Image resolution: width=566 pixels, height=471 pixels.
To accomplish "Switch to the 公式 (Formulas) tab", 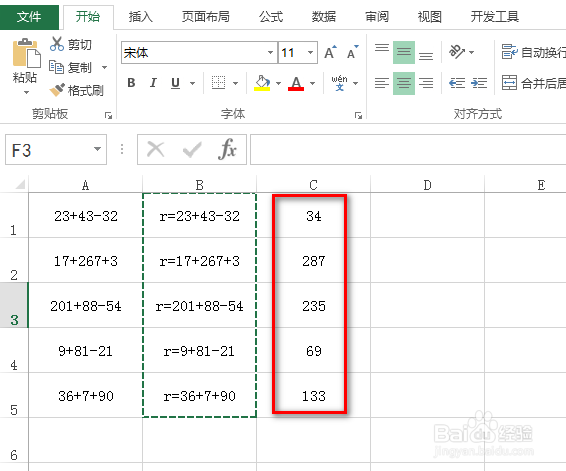I will (x=271, y=17).
